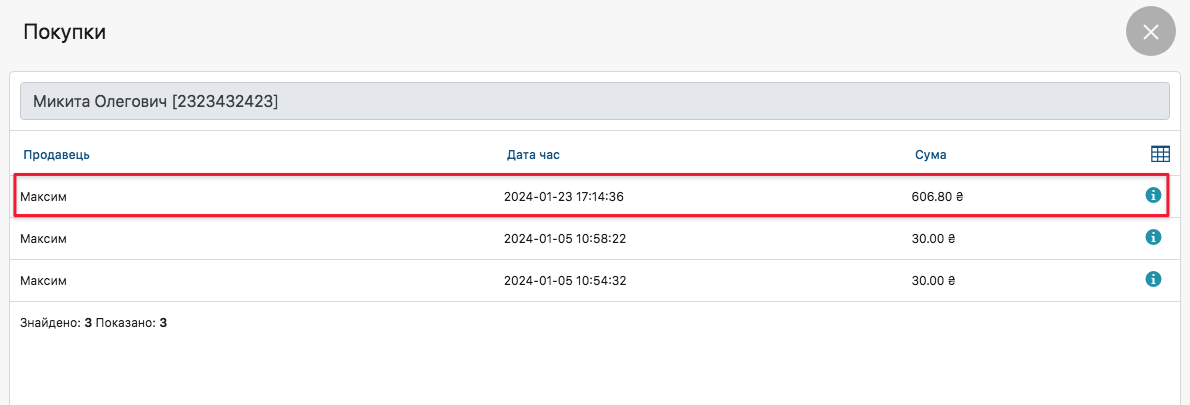Click seller Максим in the 10:54:32 row
Image resolution: width=1190 pixels, height=405 pixels.
click(43, 281)
